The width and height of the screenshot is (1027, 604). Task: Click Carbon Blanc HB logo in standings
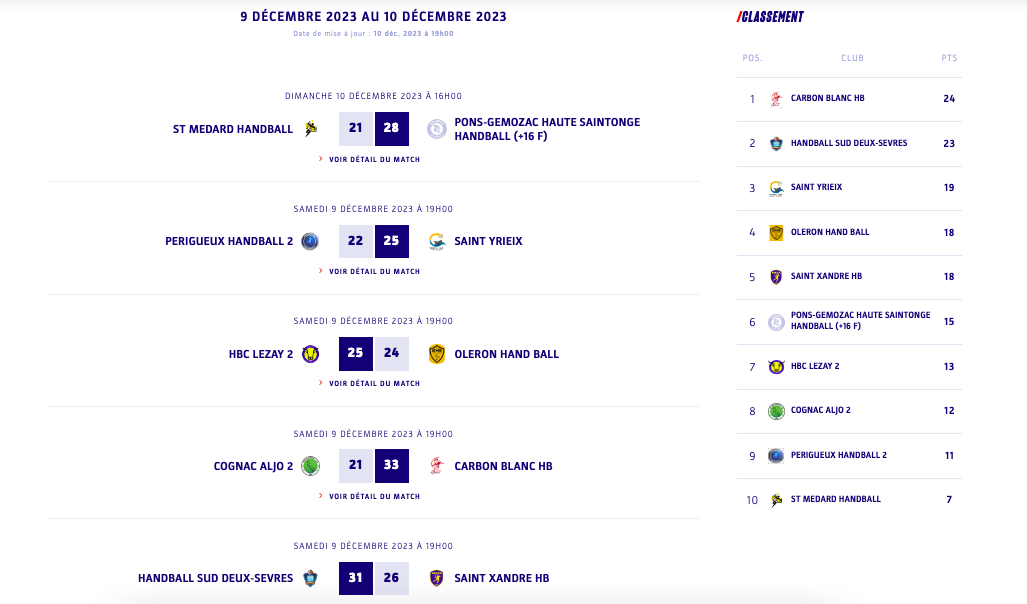click(776, 99)
